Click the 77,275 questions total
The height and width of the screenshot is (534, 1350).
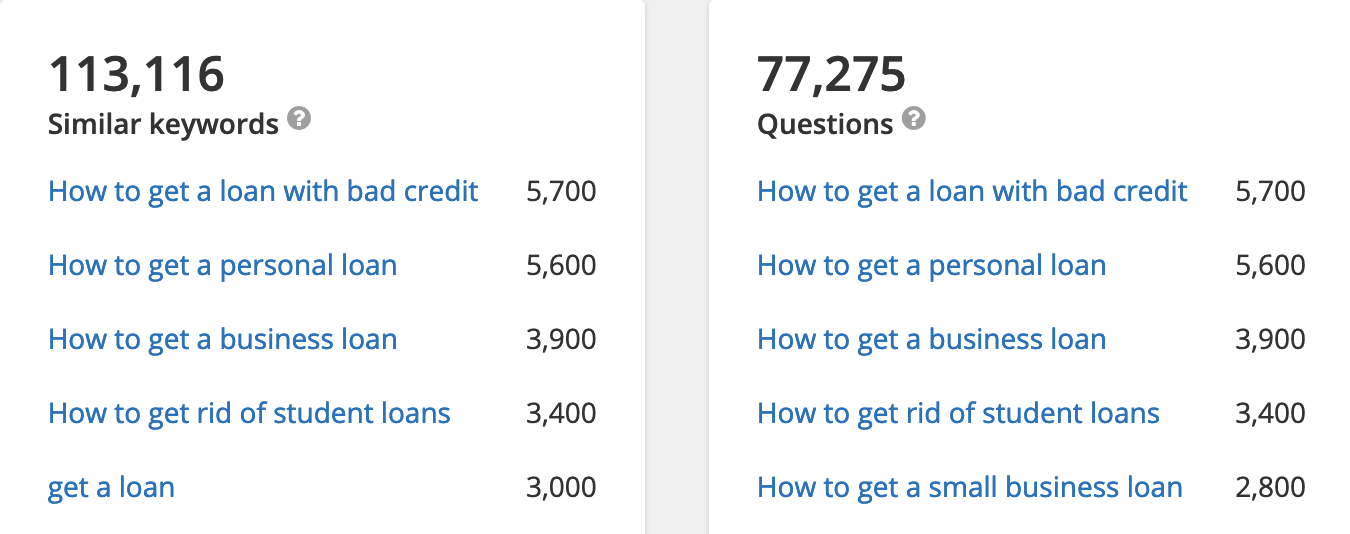coord(831,75)
